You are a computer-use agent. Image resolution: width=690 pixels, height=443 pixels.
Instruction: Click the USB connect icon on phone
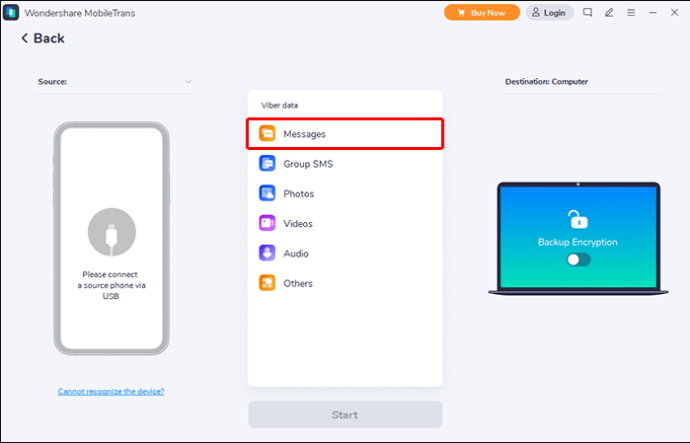tap(112, 232)
